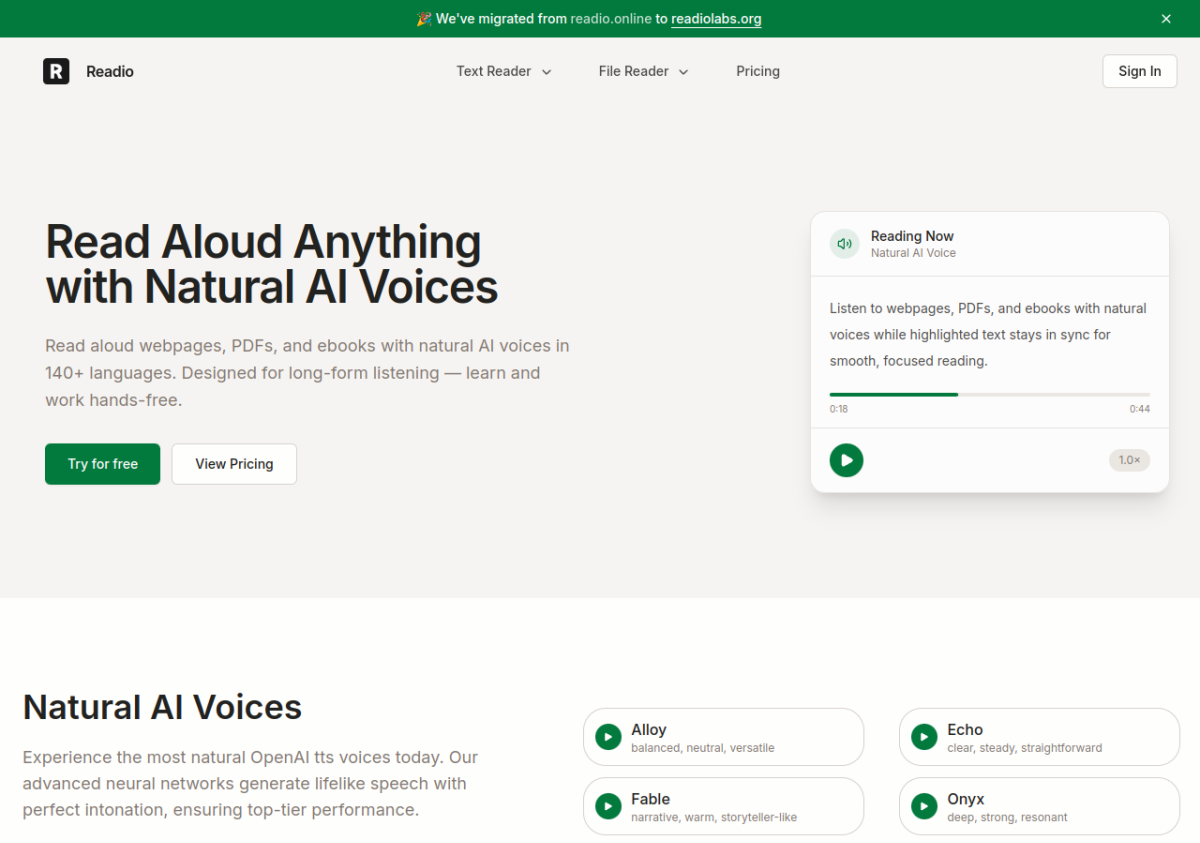Expand the File Reader menu

click(644, 71)
